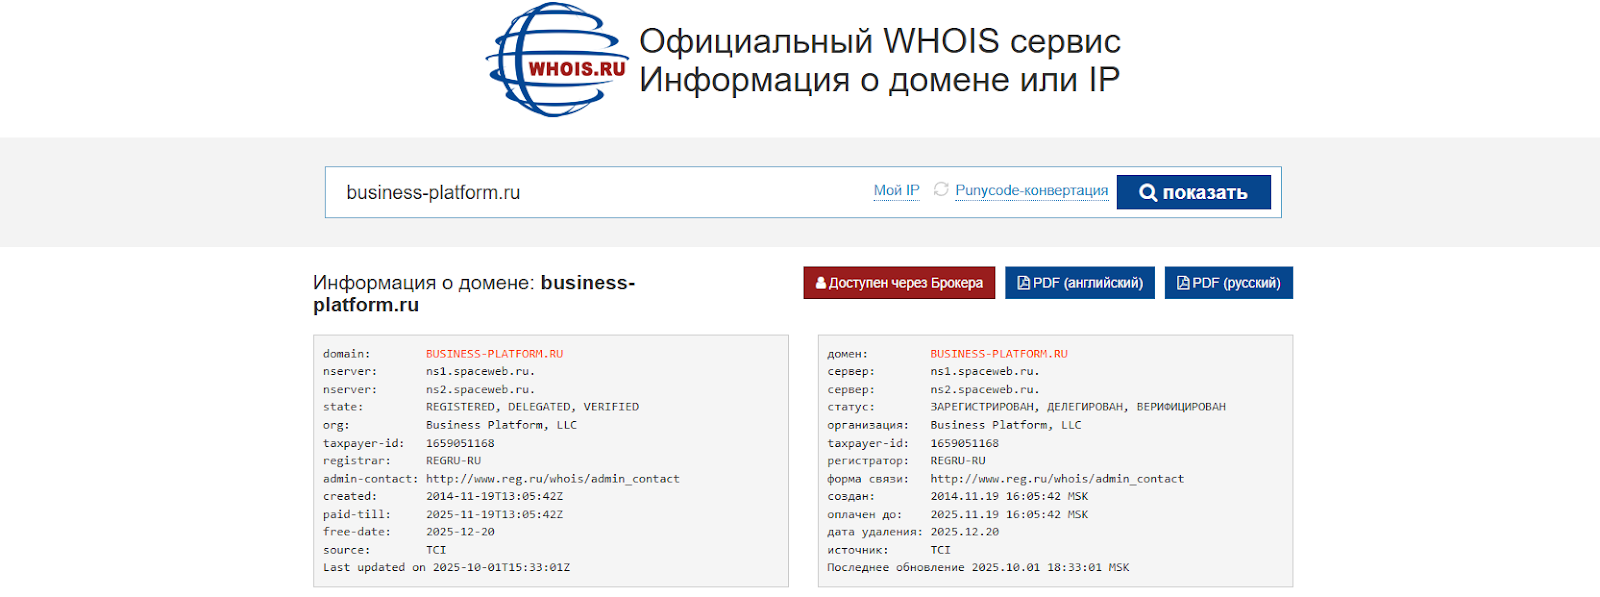Click the page heading Официальный WHOIS сервис
1600x597 pixels.
point(880,41)
